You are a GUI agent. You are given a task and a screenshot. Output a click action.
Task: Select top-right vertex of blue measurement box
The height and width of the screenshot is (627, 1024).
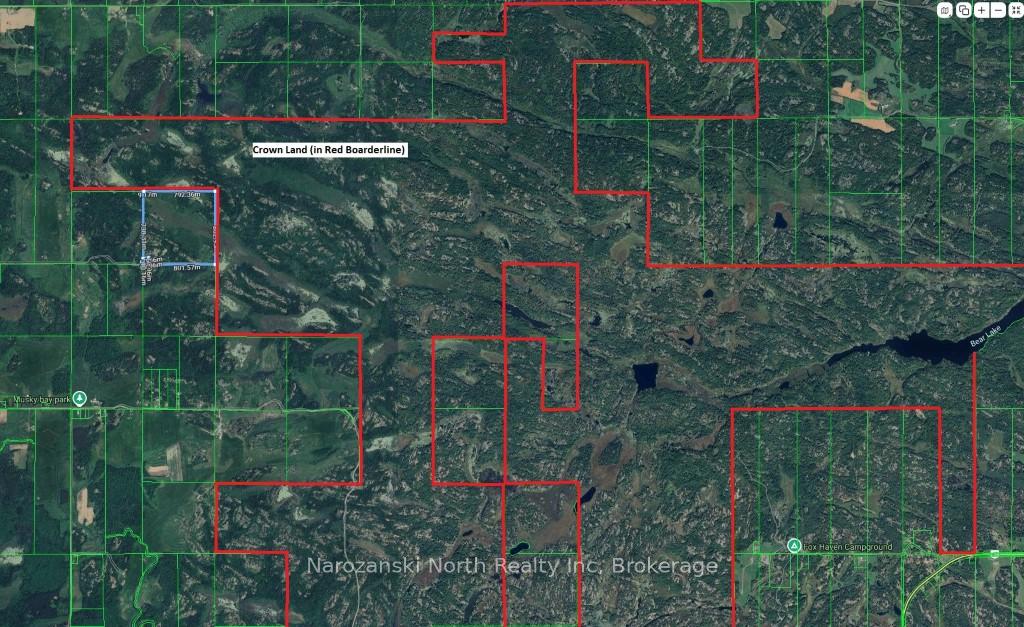pyautogui.click(x=217, y=190)
